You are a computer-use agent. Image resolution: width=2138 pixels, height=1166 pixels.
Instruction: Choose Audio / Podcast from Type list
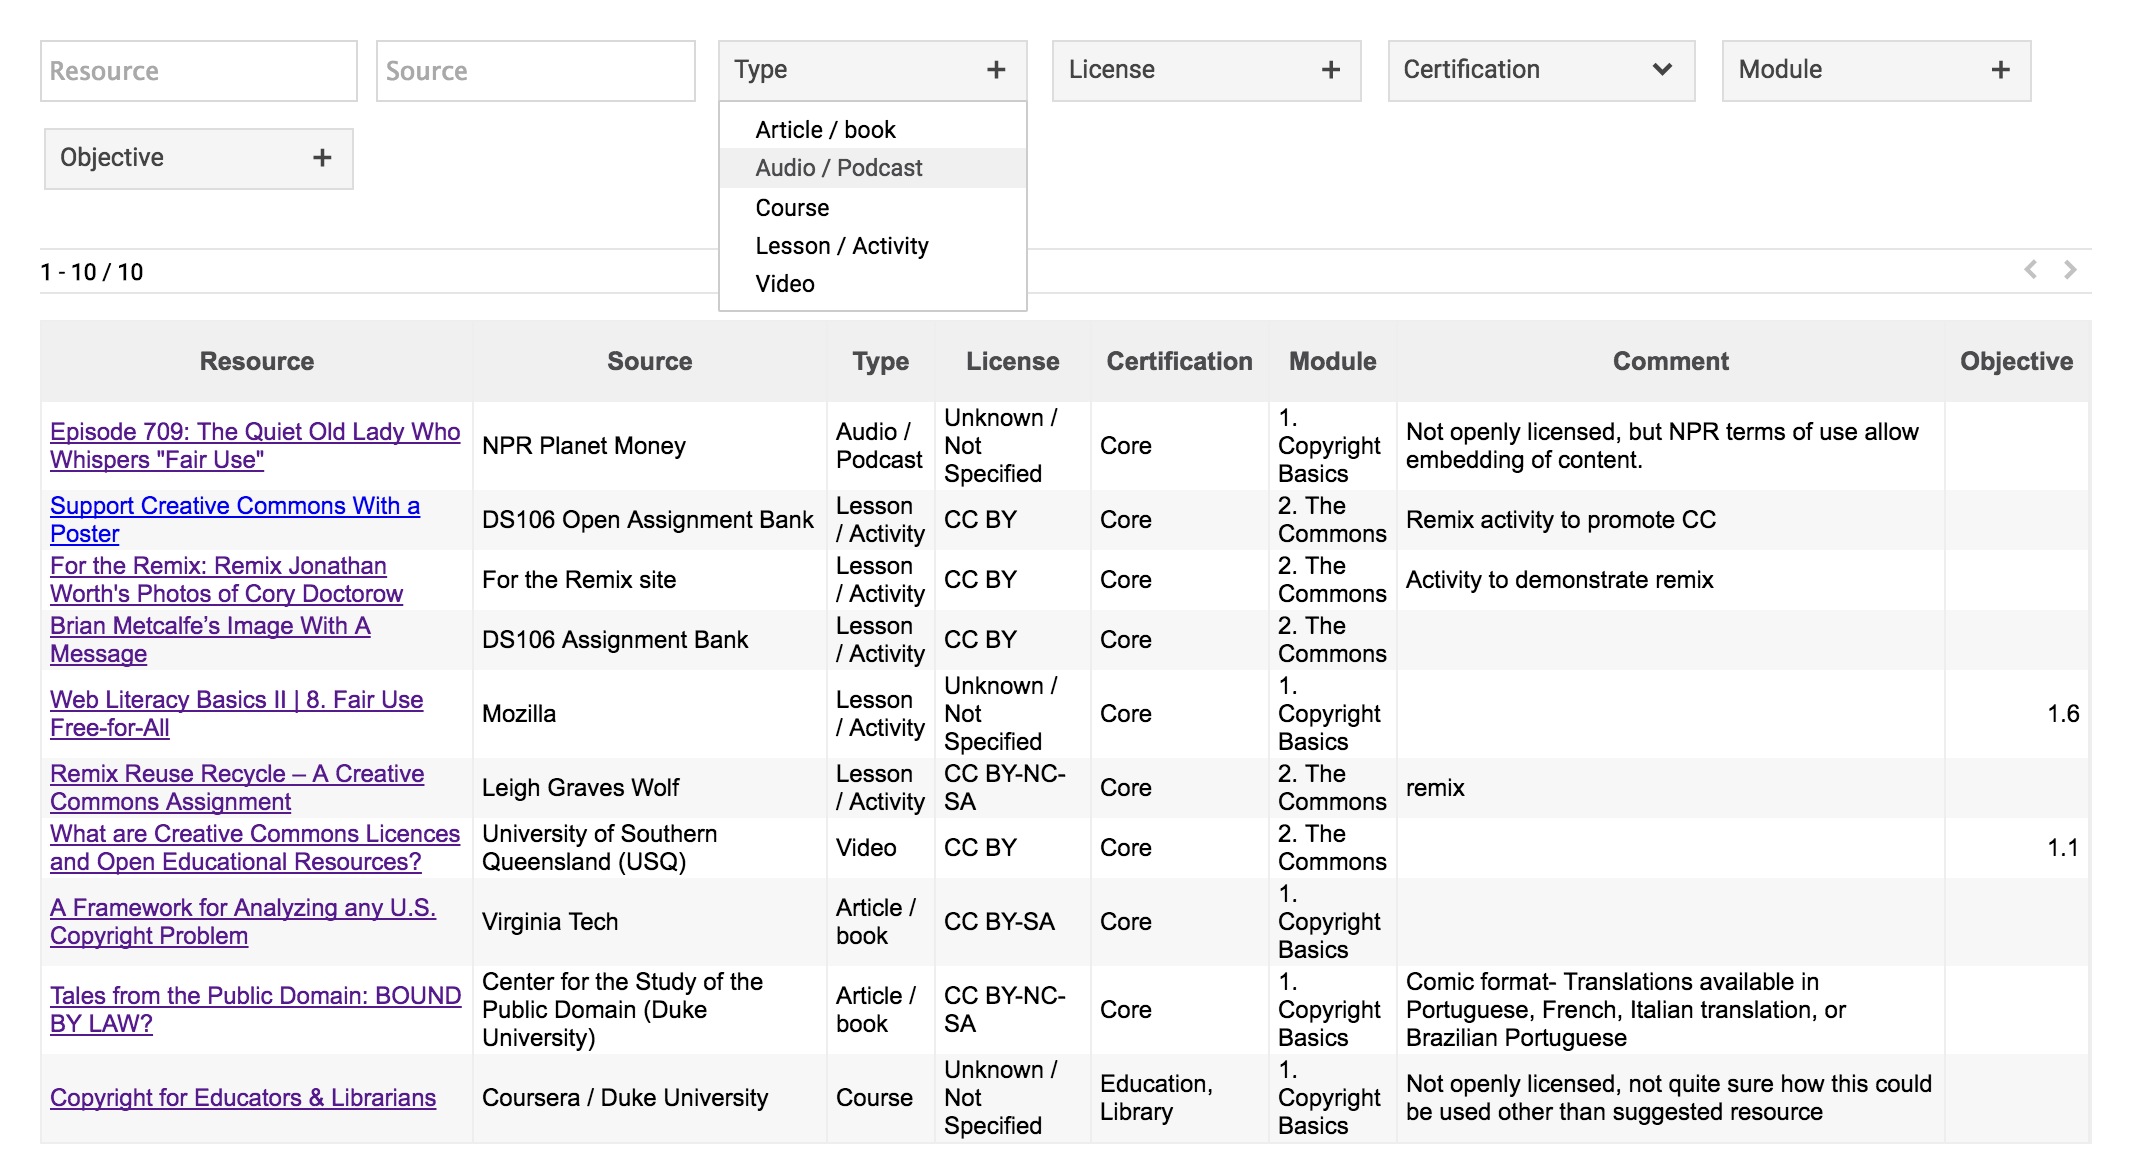pyautogui.click(x=838, y=168)
